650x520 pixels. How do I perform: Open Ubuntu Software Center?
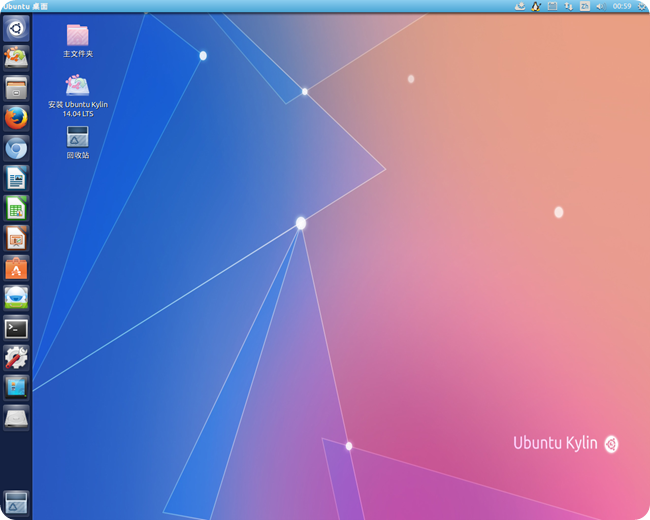coord(16,268)
